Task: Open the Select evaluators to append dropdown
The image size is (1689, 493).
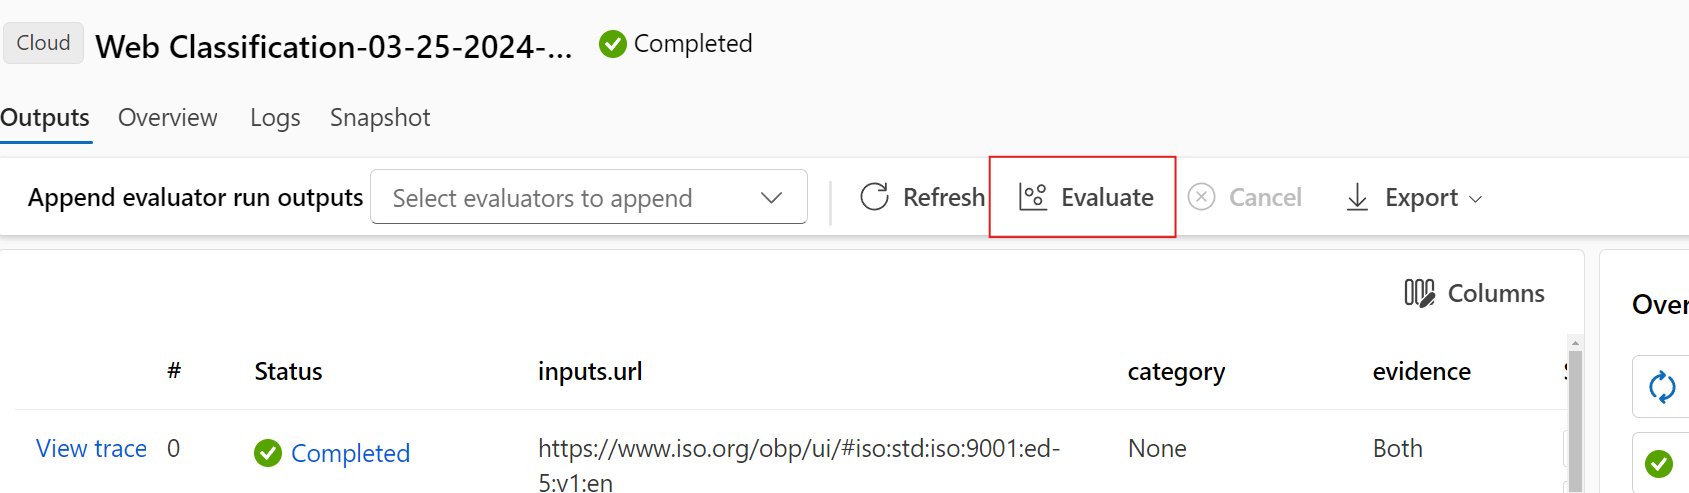Action: (588, 197)
